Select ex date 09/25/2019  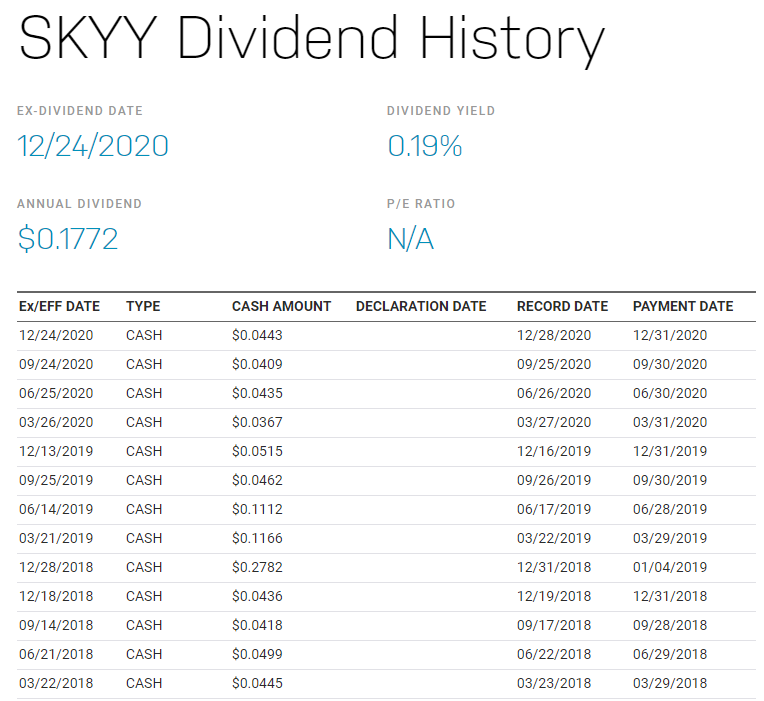point(56,480)
